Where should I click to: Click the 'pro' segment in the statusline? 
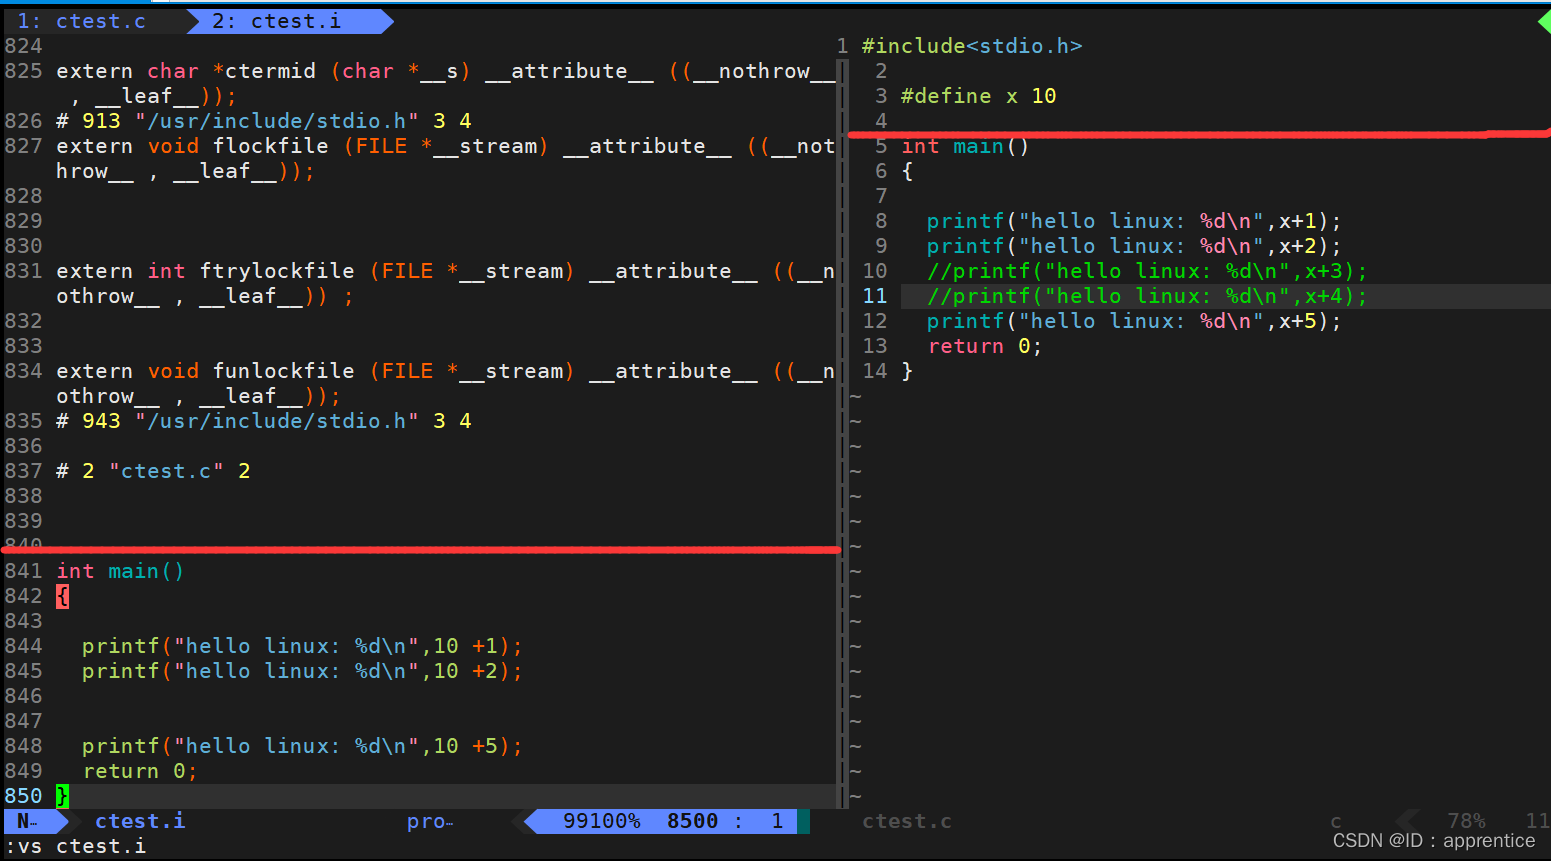coord(428,820)
